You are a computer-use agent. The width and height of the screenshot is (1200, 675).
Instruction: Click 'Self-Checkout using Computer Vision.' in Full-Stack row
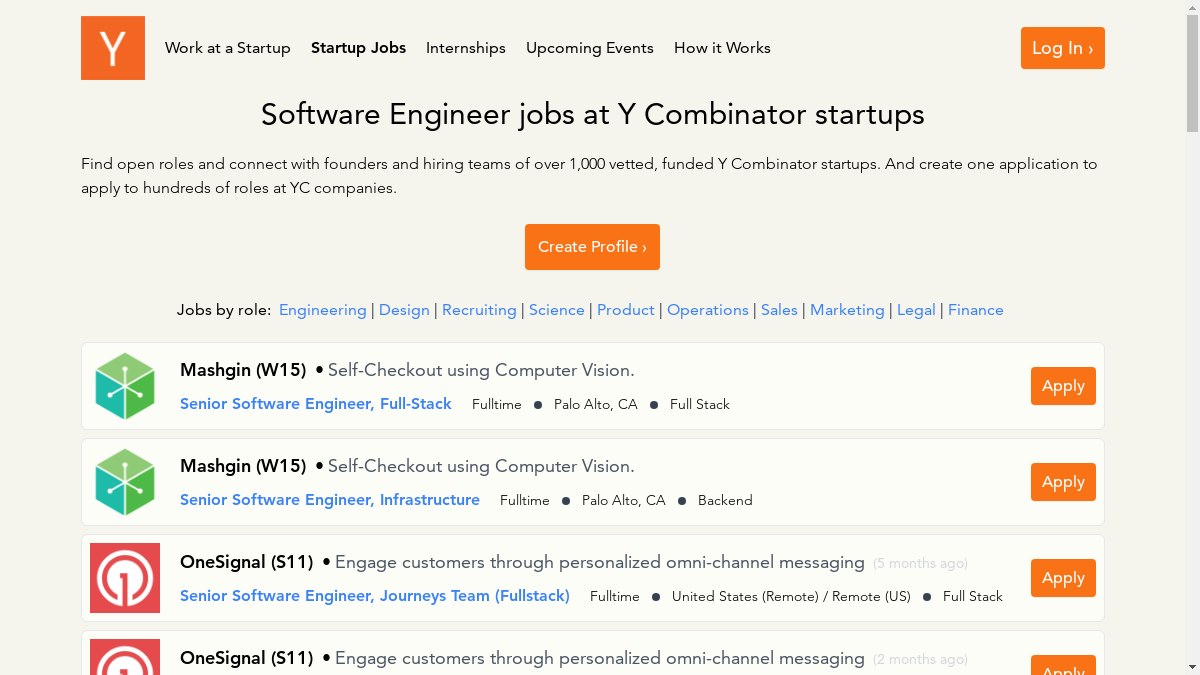pos(481,370)
